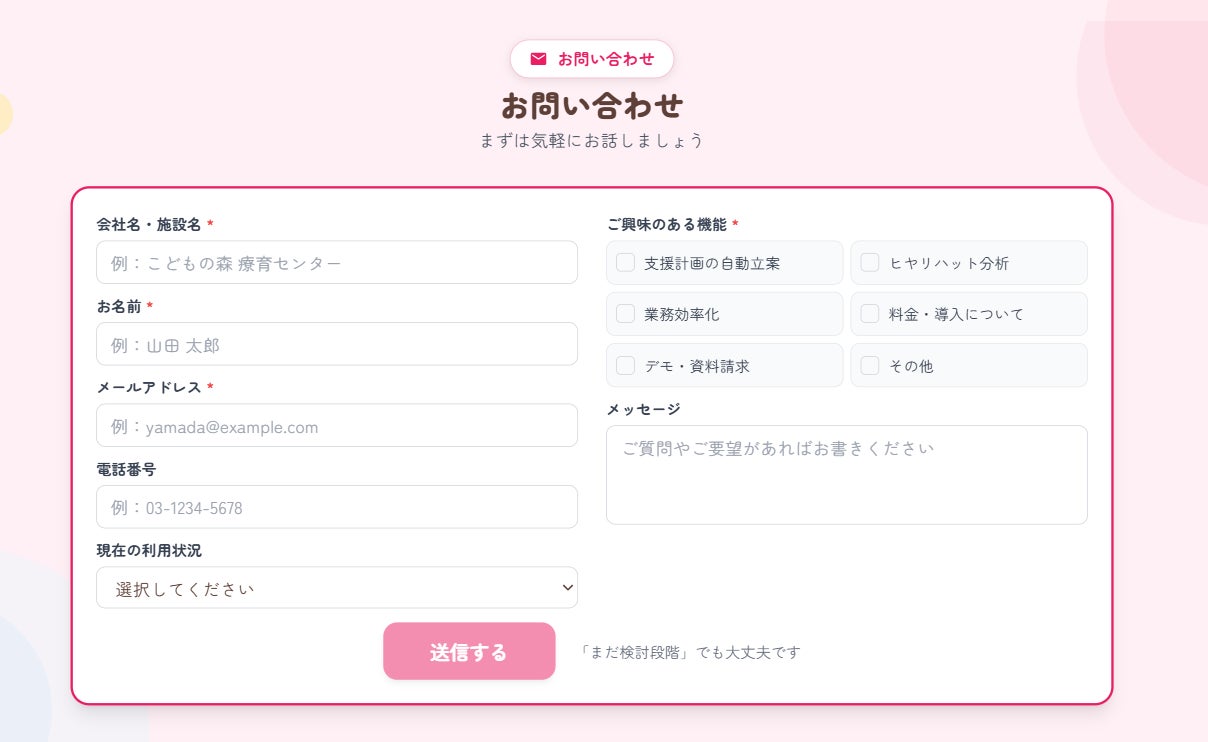
Task: Click into the お名前 text field
Action: tap(336, 345)
